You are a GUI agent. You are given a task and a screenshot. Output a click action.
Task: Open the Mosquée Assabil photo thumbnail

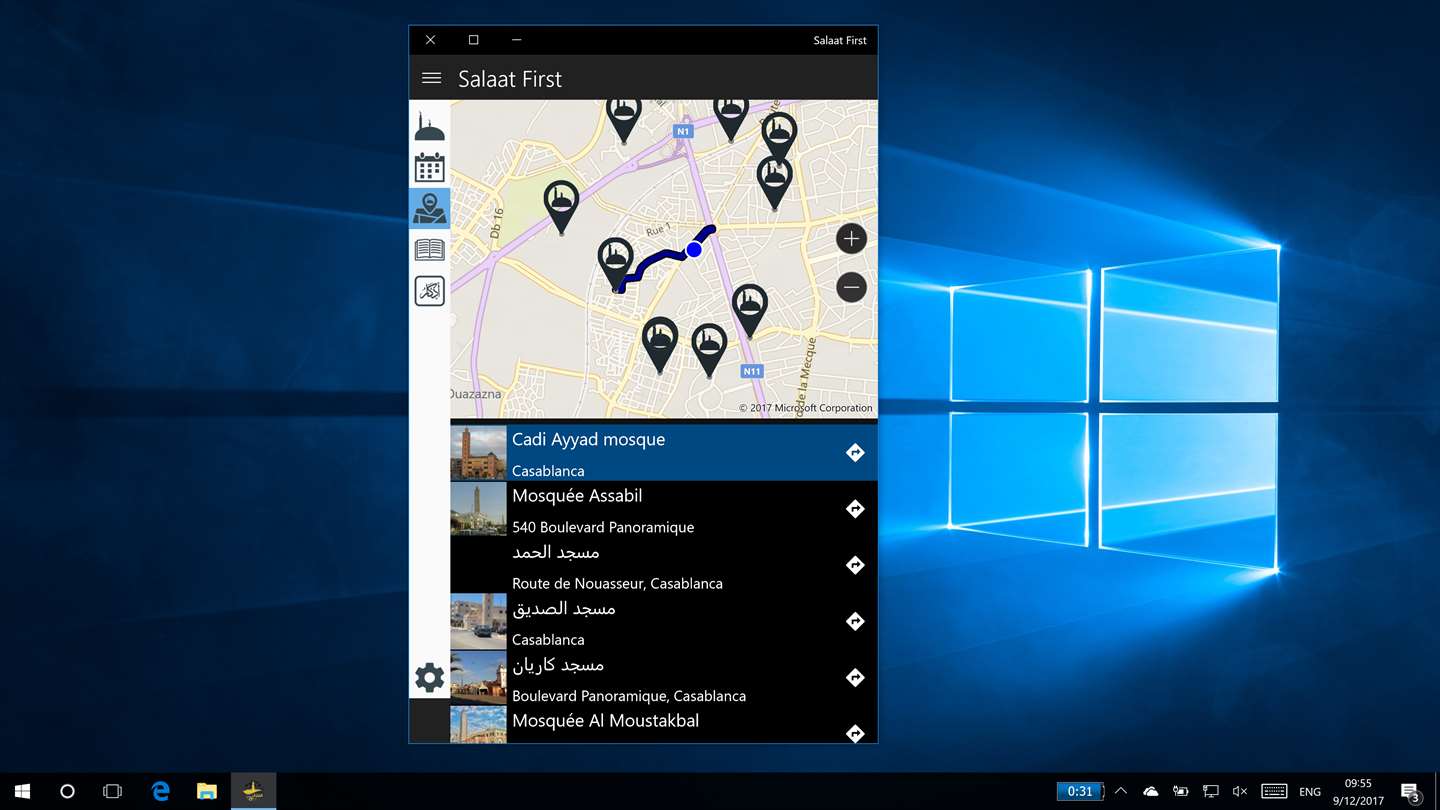point(478,509)
